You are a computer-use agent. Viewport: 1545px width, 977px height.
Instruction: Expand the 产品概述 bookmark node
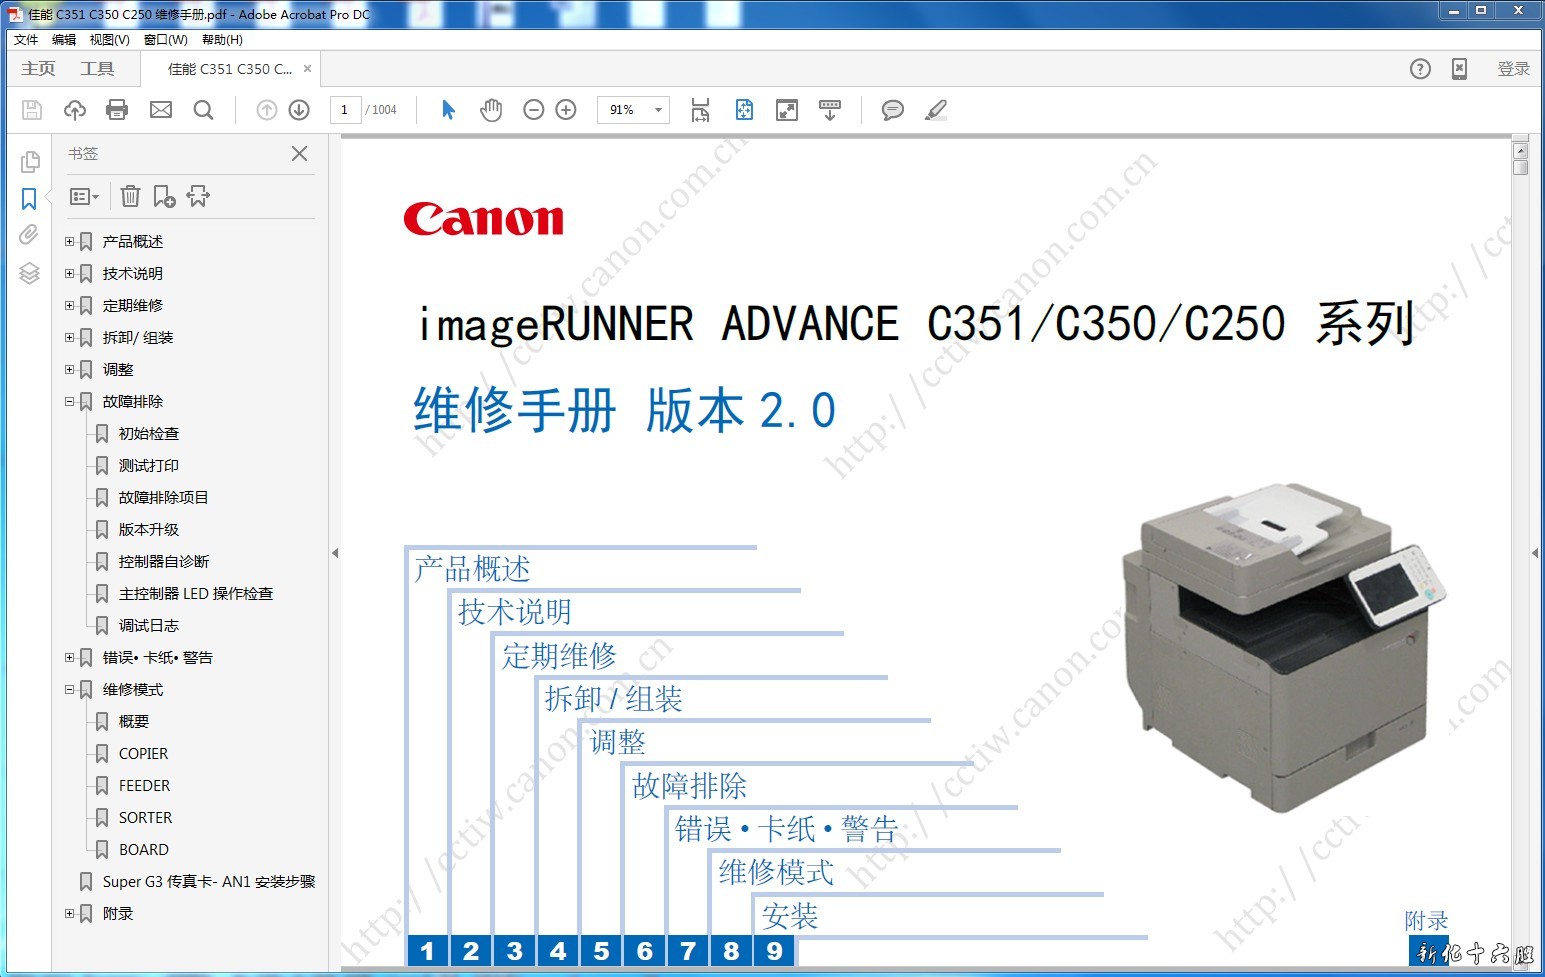70,241
